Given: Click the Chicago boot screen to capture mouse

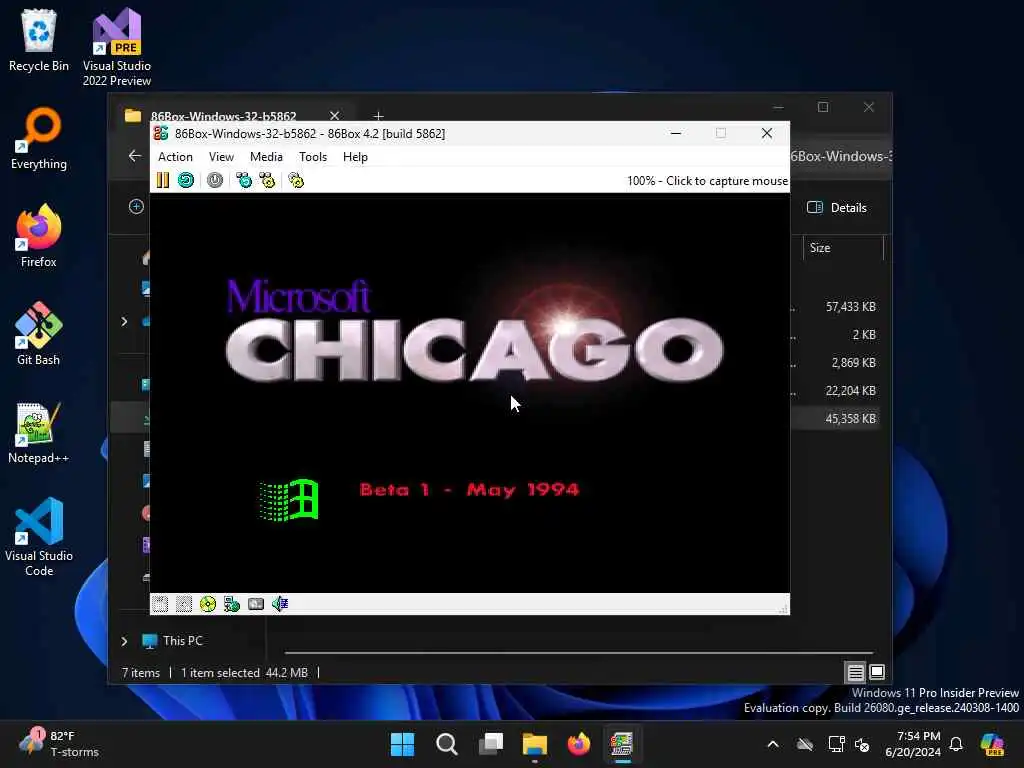Looking at the screenshot, I should pos(470,392).
